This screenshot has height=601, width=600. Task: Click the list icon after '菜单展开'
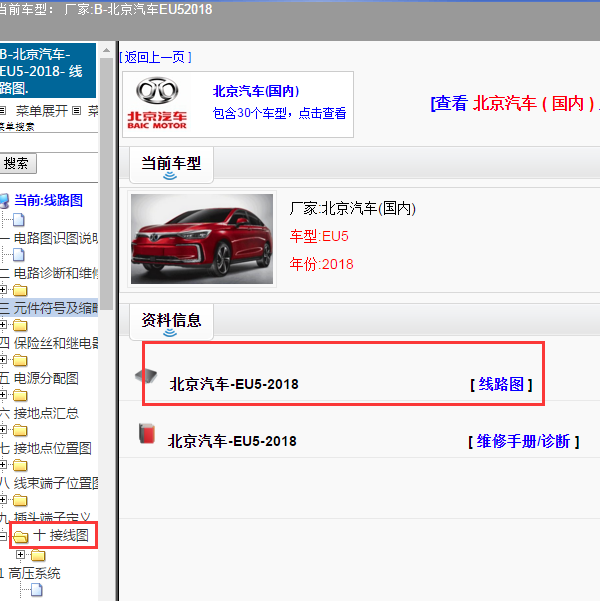[77, 111]
